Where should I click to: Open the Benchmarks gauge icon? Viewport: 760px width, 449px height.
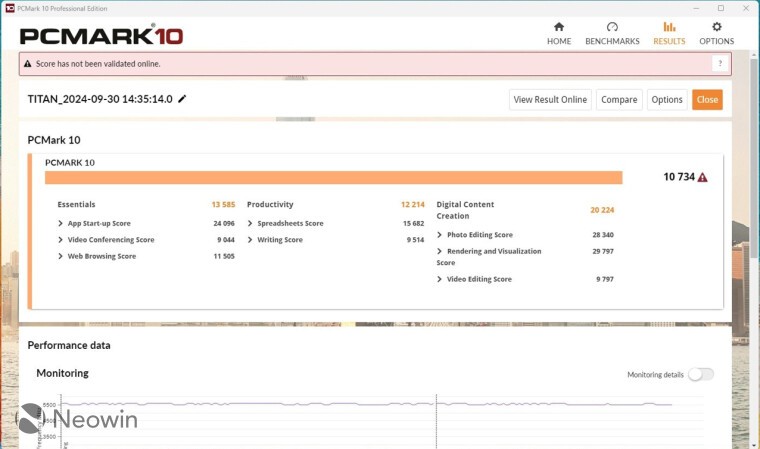tap(612, 27)
